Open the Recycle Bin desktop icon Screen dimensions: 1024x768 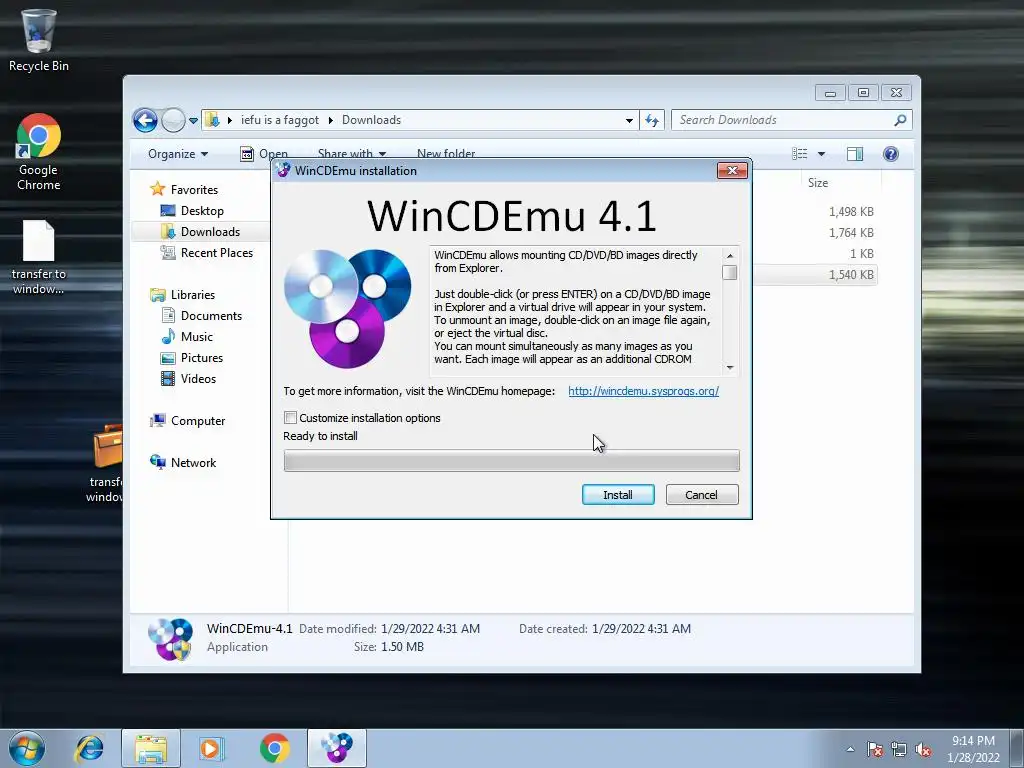[38, 39]
